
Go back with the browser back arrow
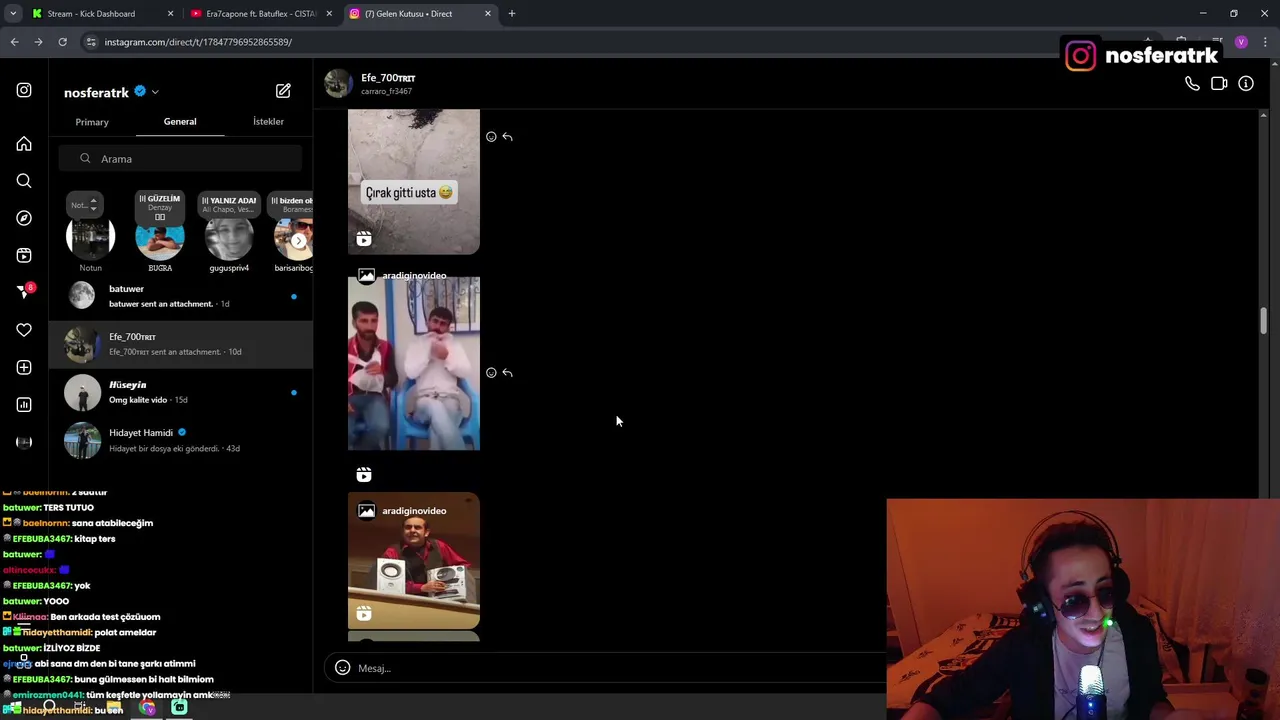coord(14,42)
